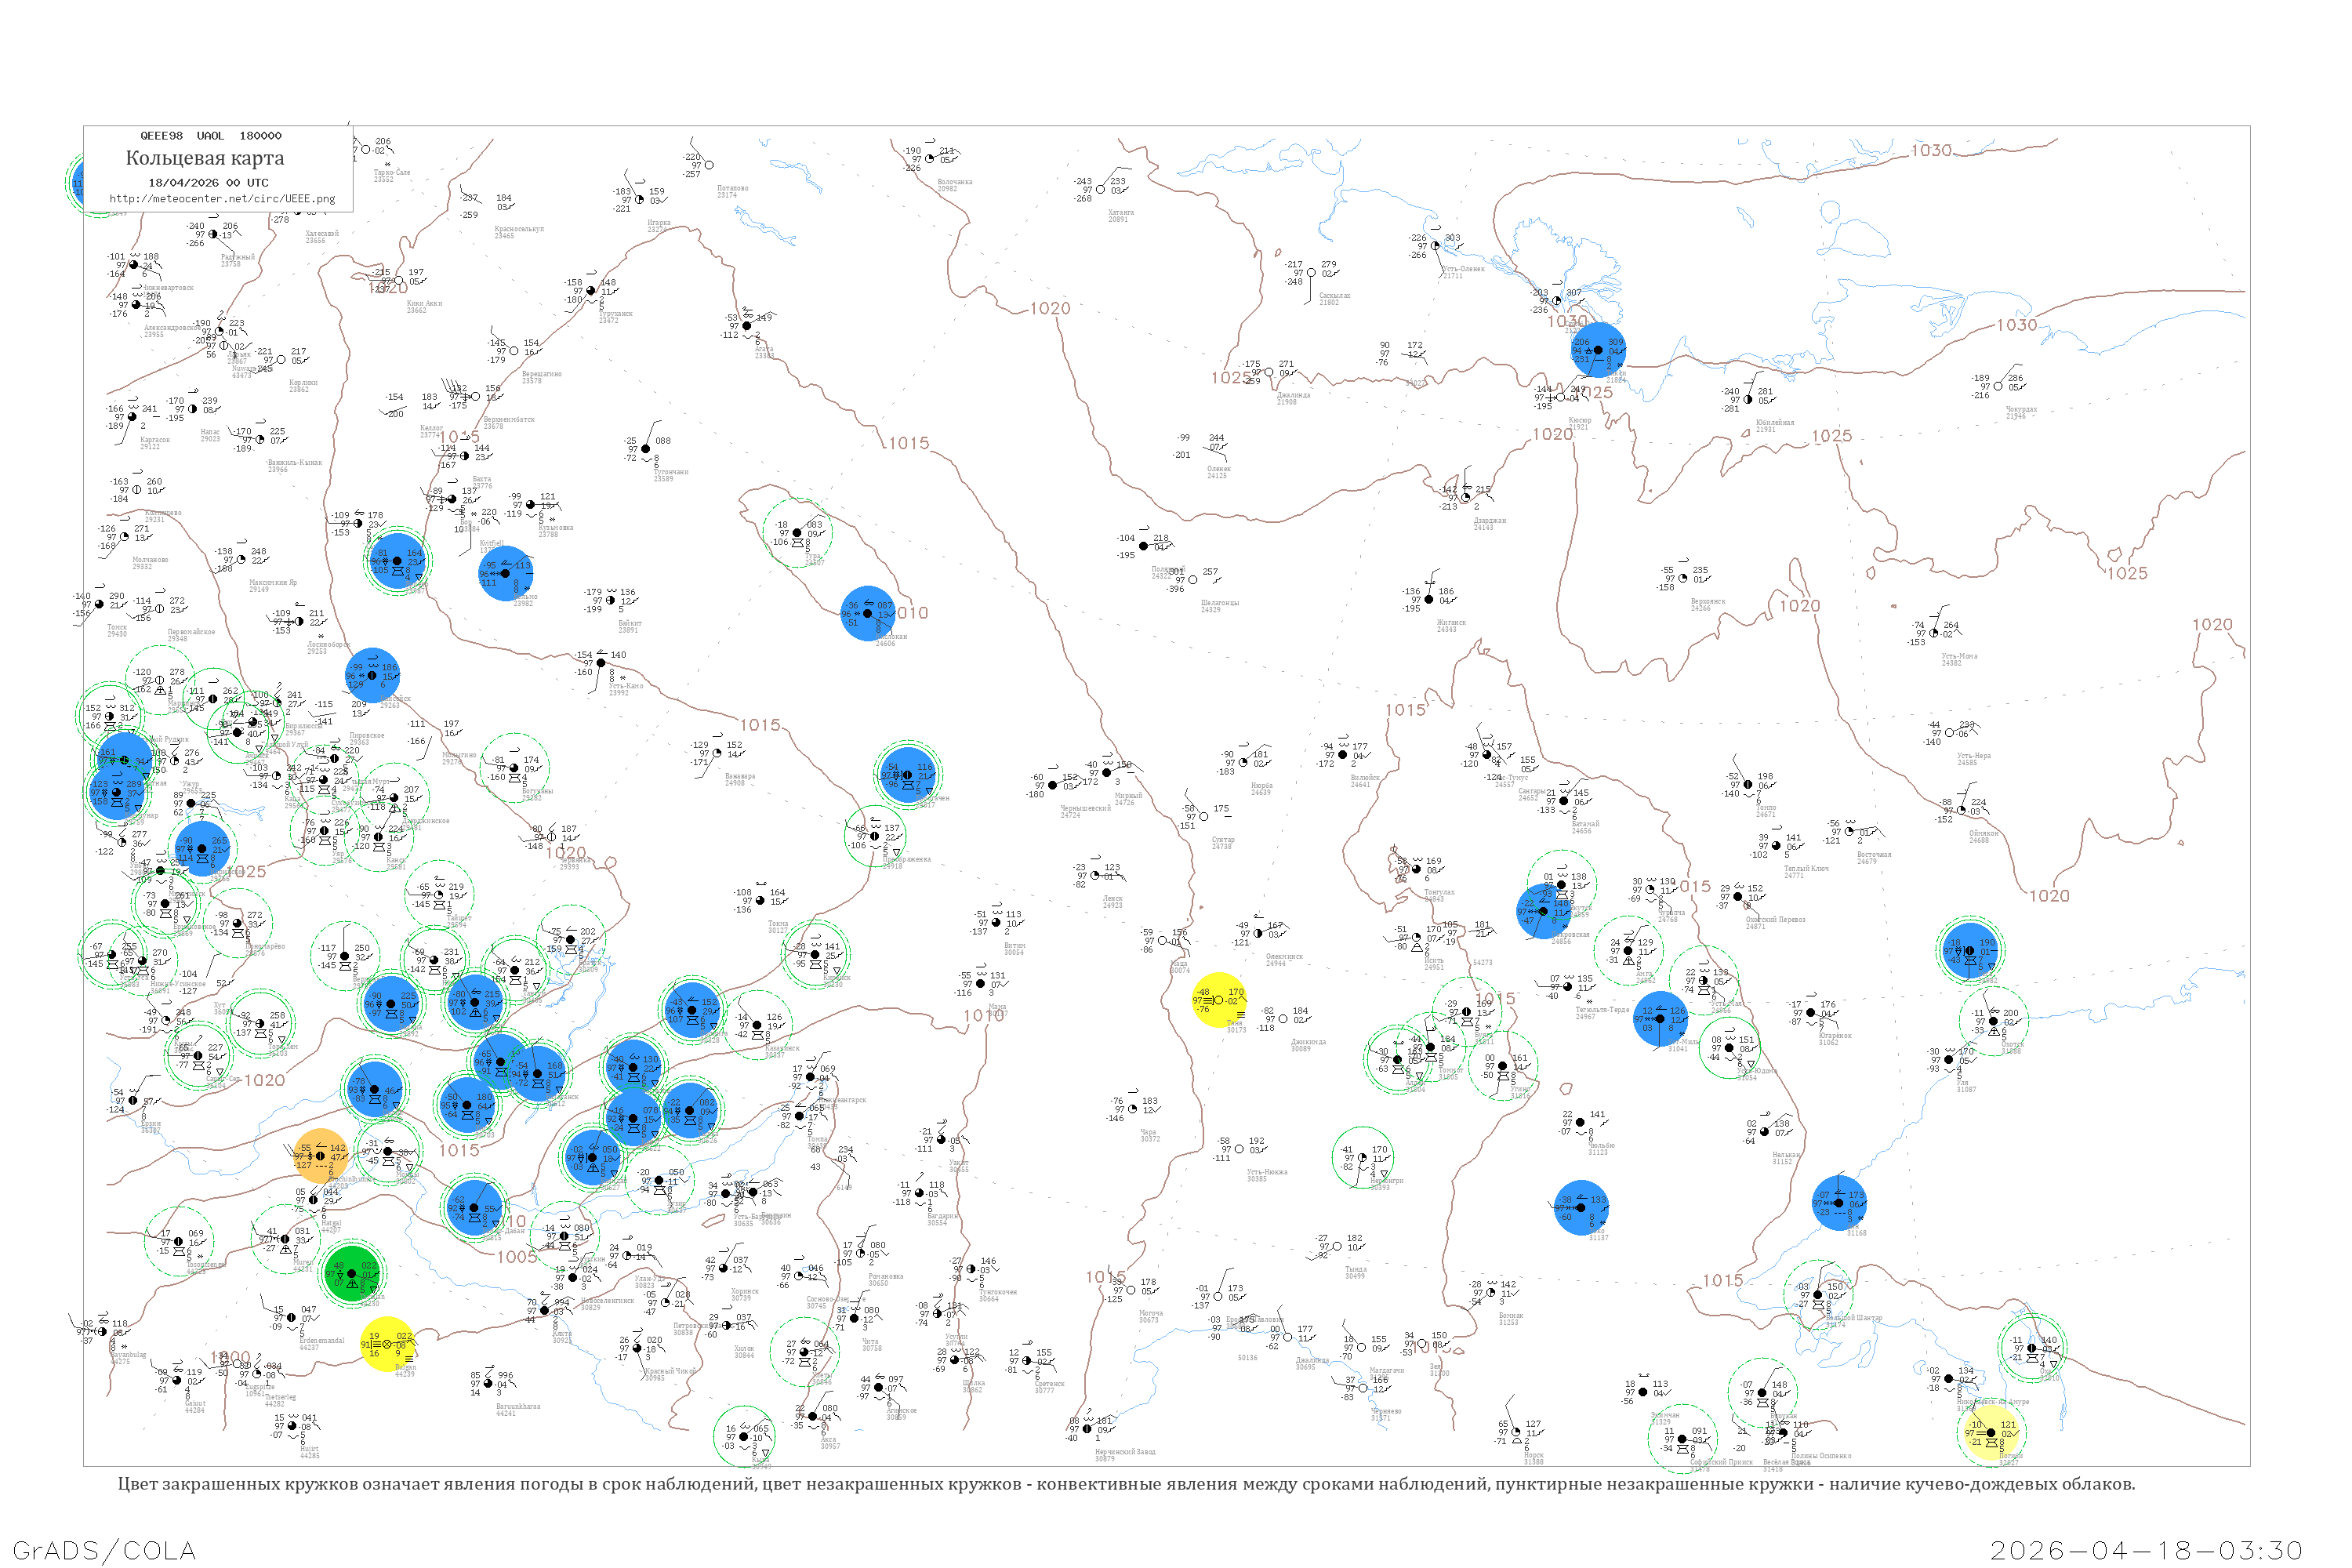
Task: Click the pale yellow circle at Погиби
Action: [x=1991, y=1432]
